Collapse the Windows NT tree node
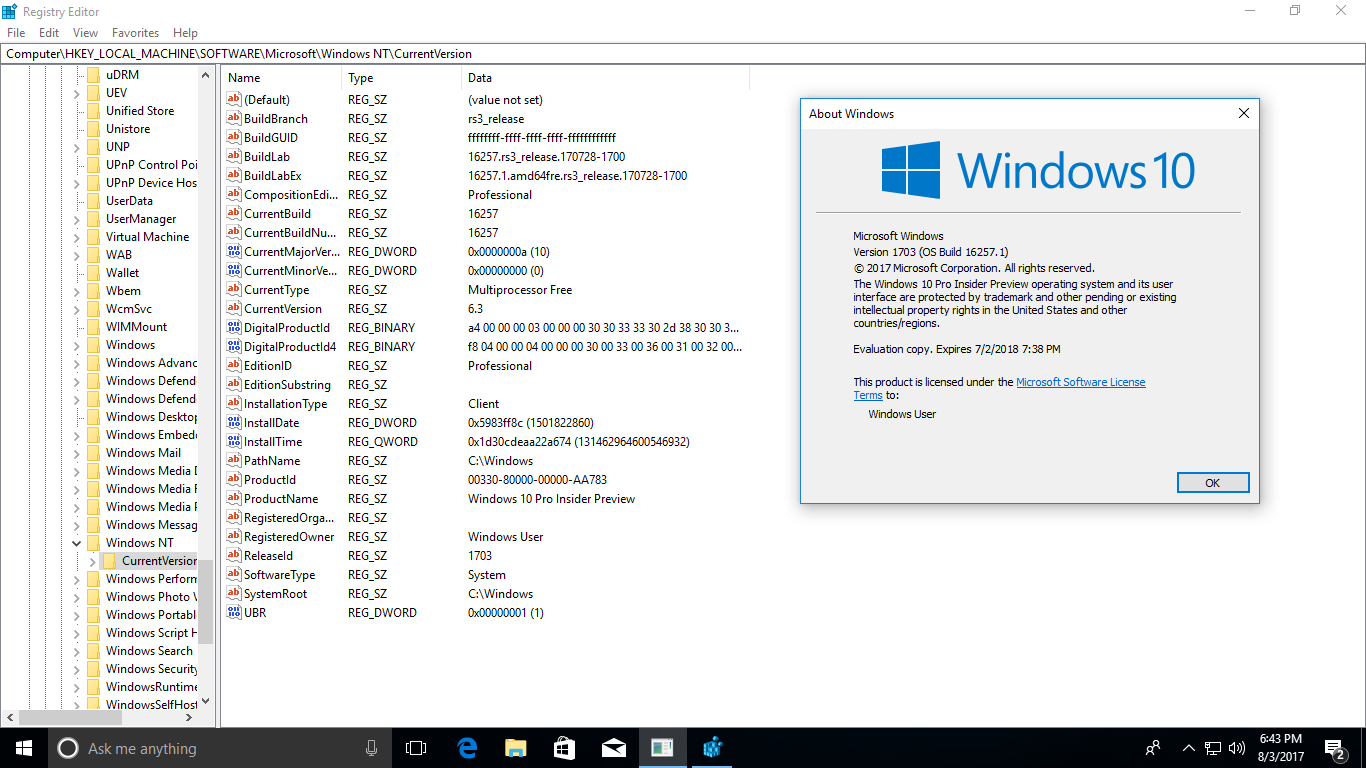 pos(77,543)
